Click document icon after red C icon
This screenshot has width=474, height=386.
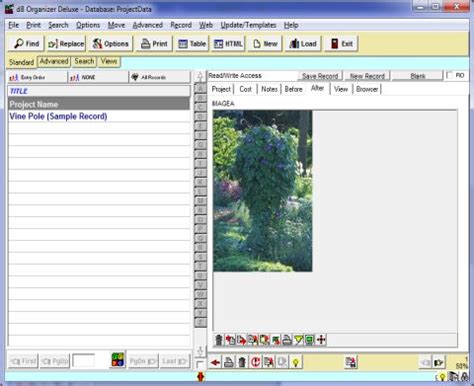[x=269, y=362]
